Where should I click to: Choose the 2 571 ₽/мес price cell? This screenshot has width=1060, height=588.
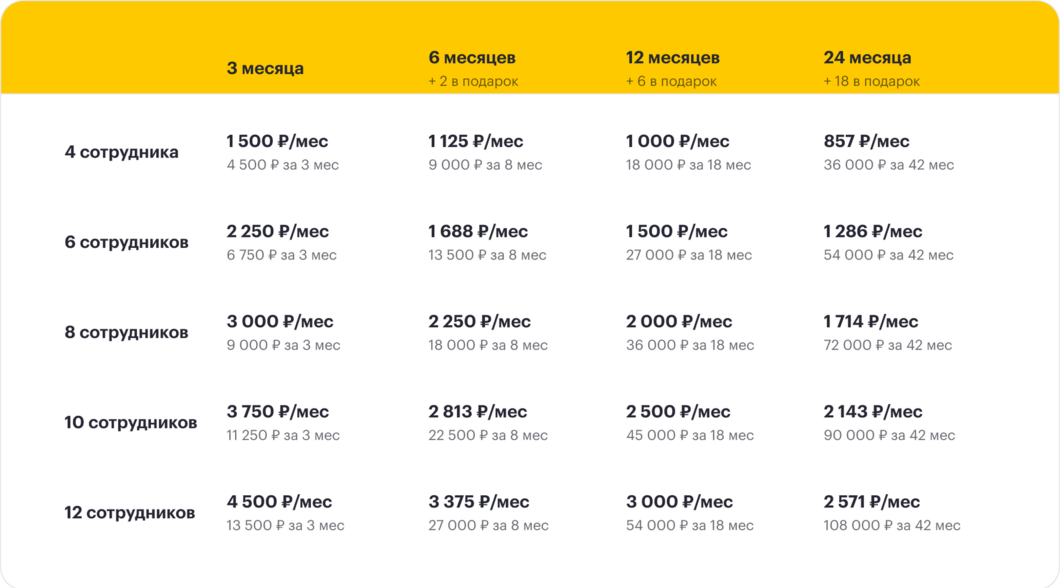[871, 502]
